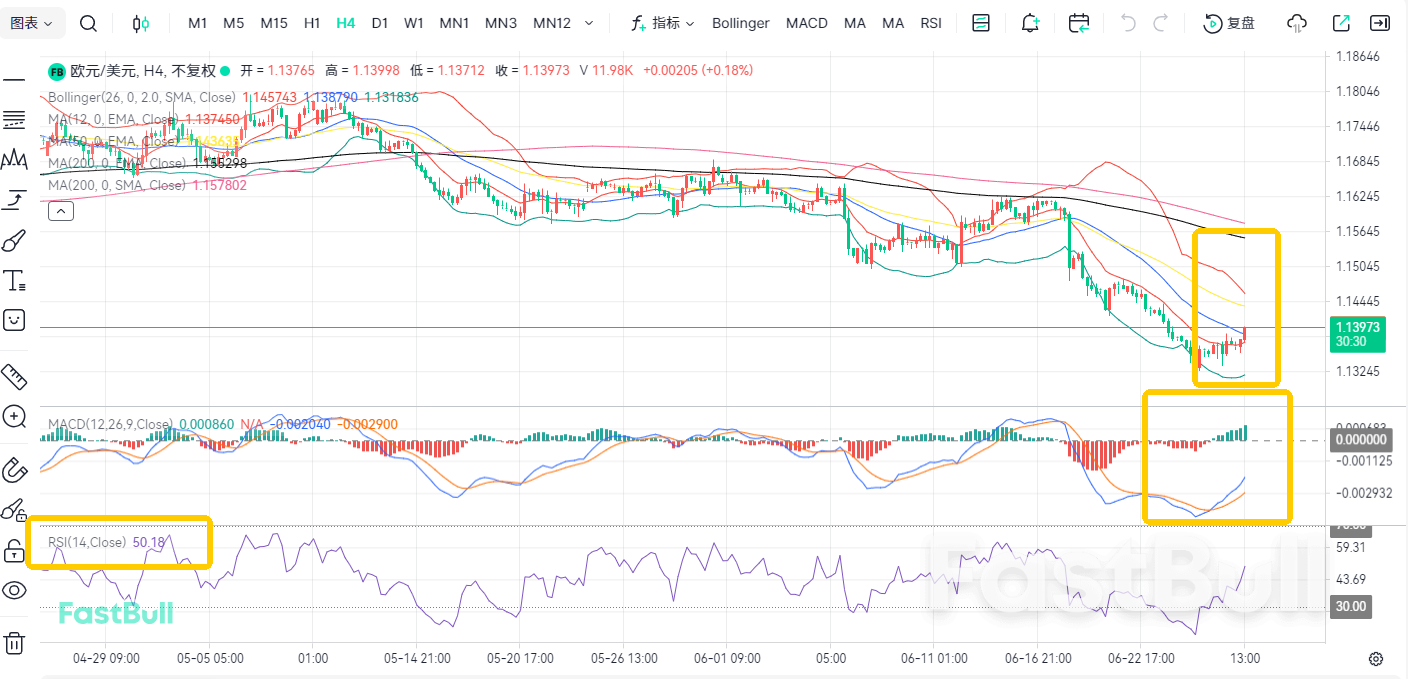This screenshot has width=1408, height=679.
Task: Expand more timeframes chevron
Action: click(x=588, y=23)
